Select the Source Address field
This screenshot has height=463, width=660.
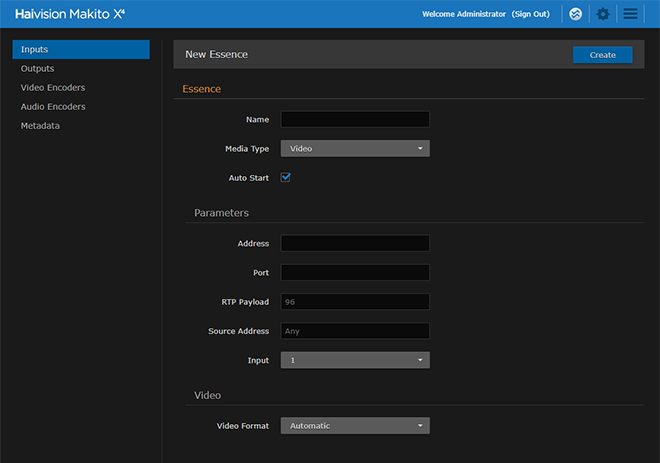pos(355,330)
